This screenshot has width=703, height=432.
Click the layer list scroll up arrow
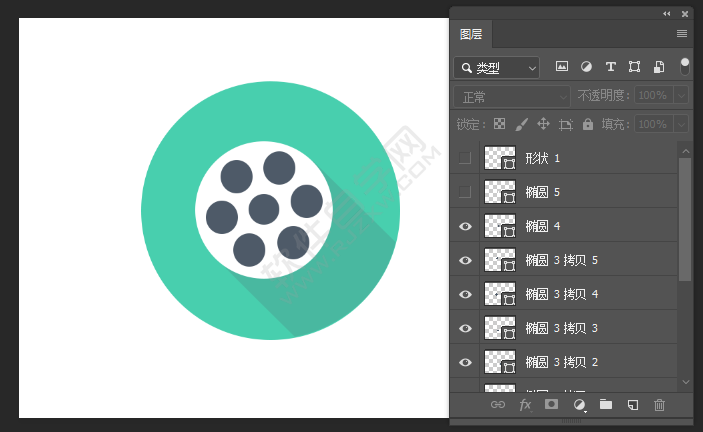pos(686,151)
